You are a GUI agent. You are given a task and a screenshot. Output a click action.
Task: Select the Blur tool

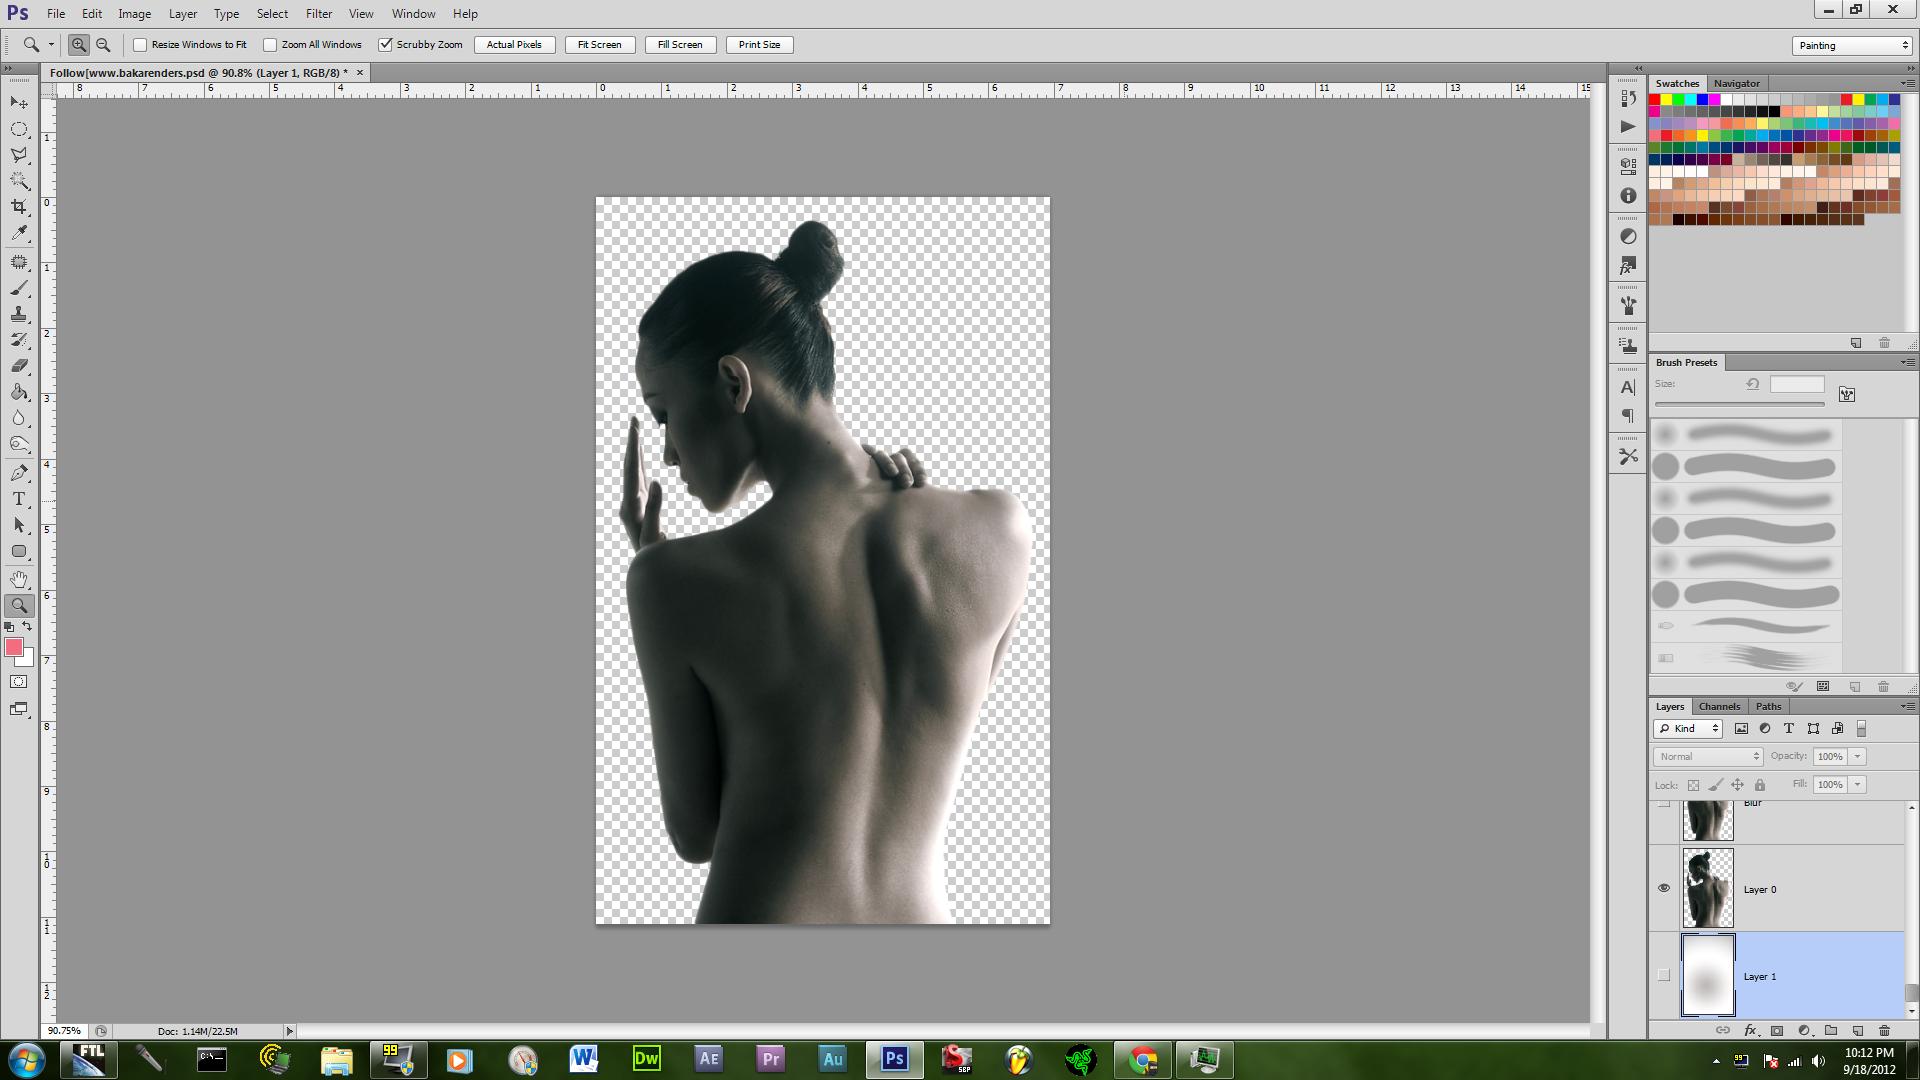[19, 418]
